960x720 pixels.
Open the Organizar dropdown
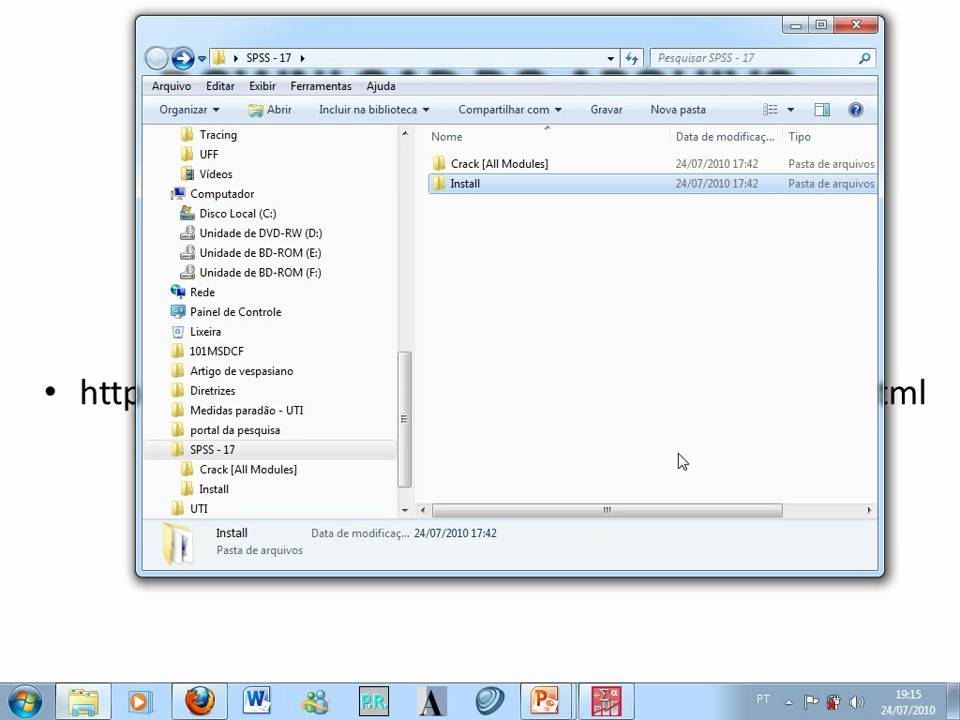click(x=189, y=110)
